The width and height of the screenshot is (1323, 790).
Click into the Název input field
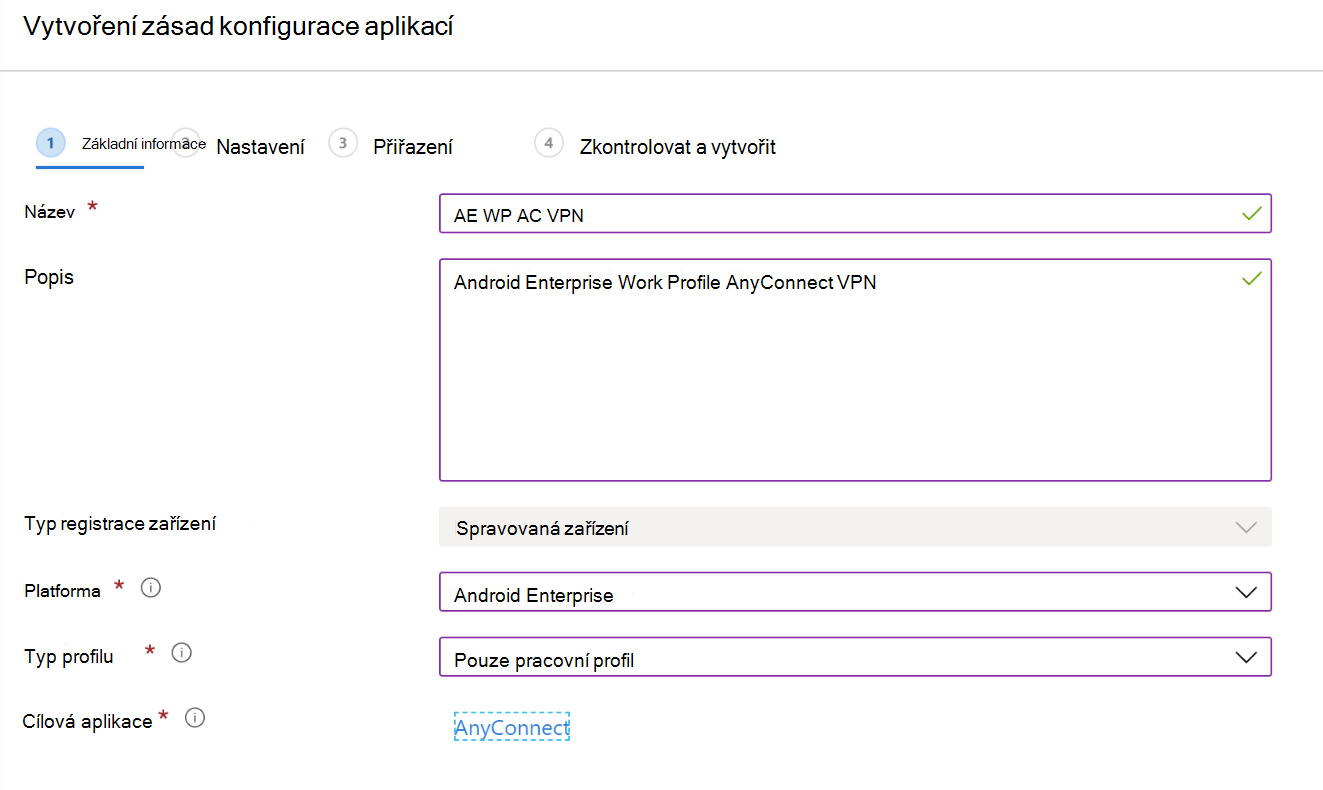pos(855,214)
